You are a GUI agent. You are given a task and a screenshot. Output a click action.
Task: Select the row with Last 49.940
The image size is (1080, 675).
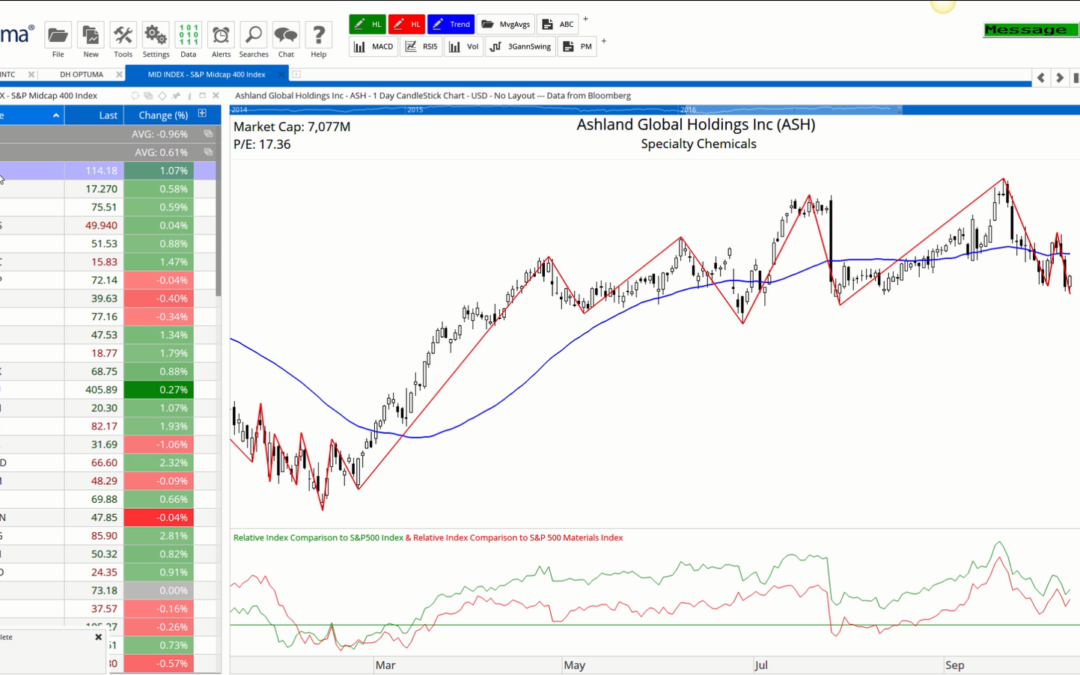[107, 225]
